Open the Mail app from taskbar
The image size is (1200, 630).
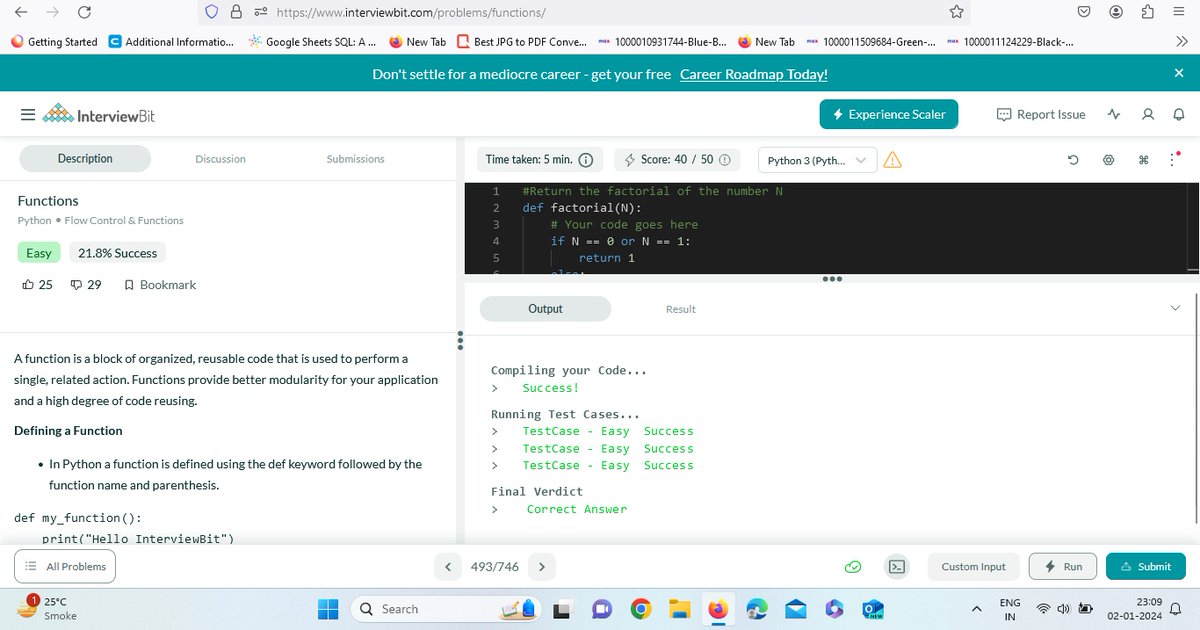pyautogui.click(x=796, y=609)
